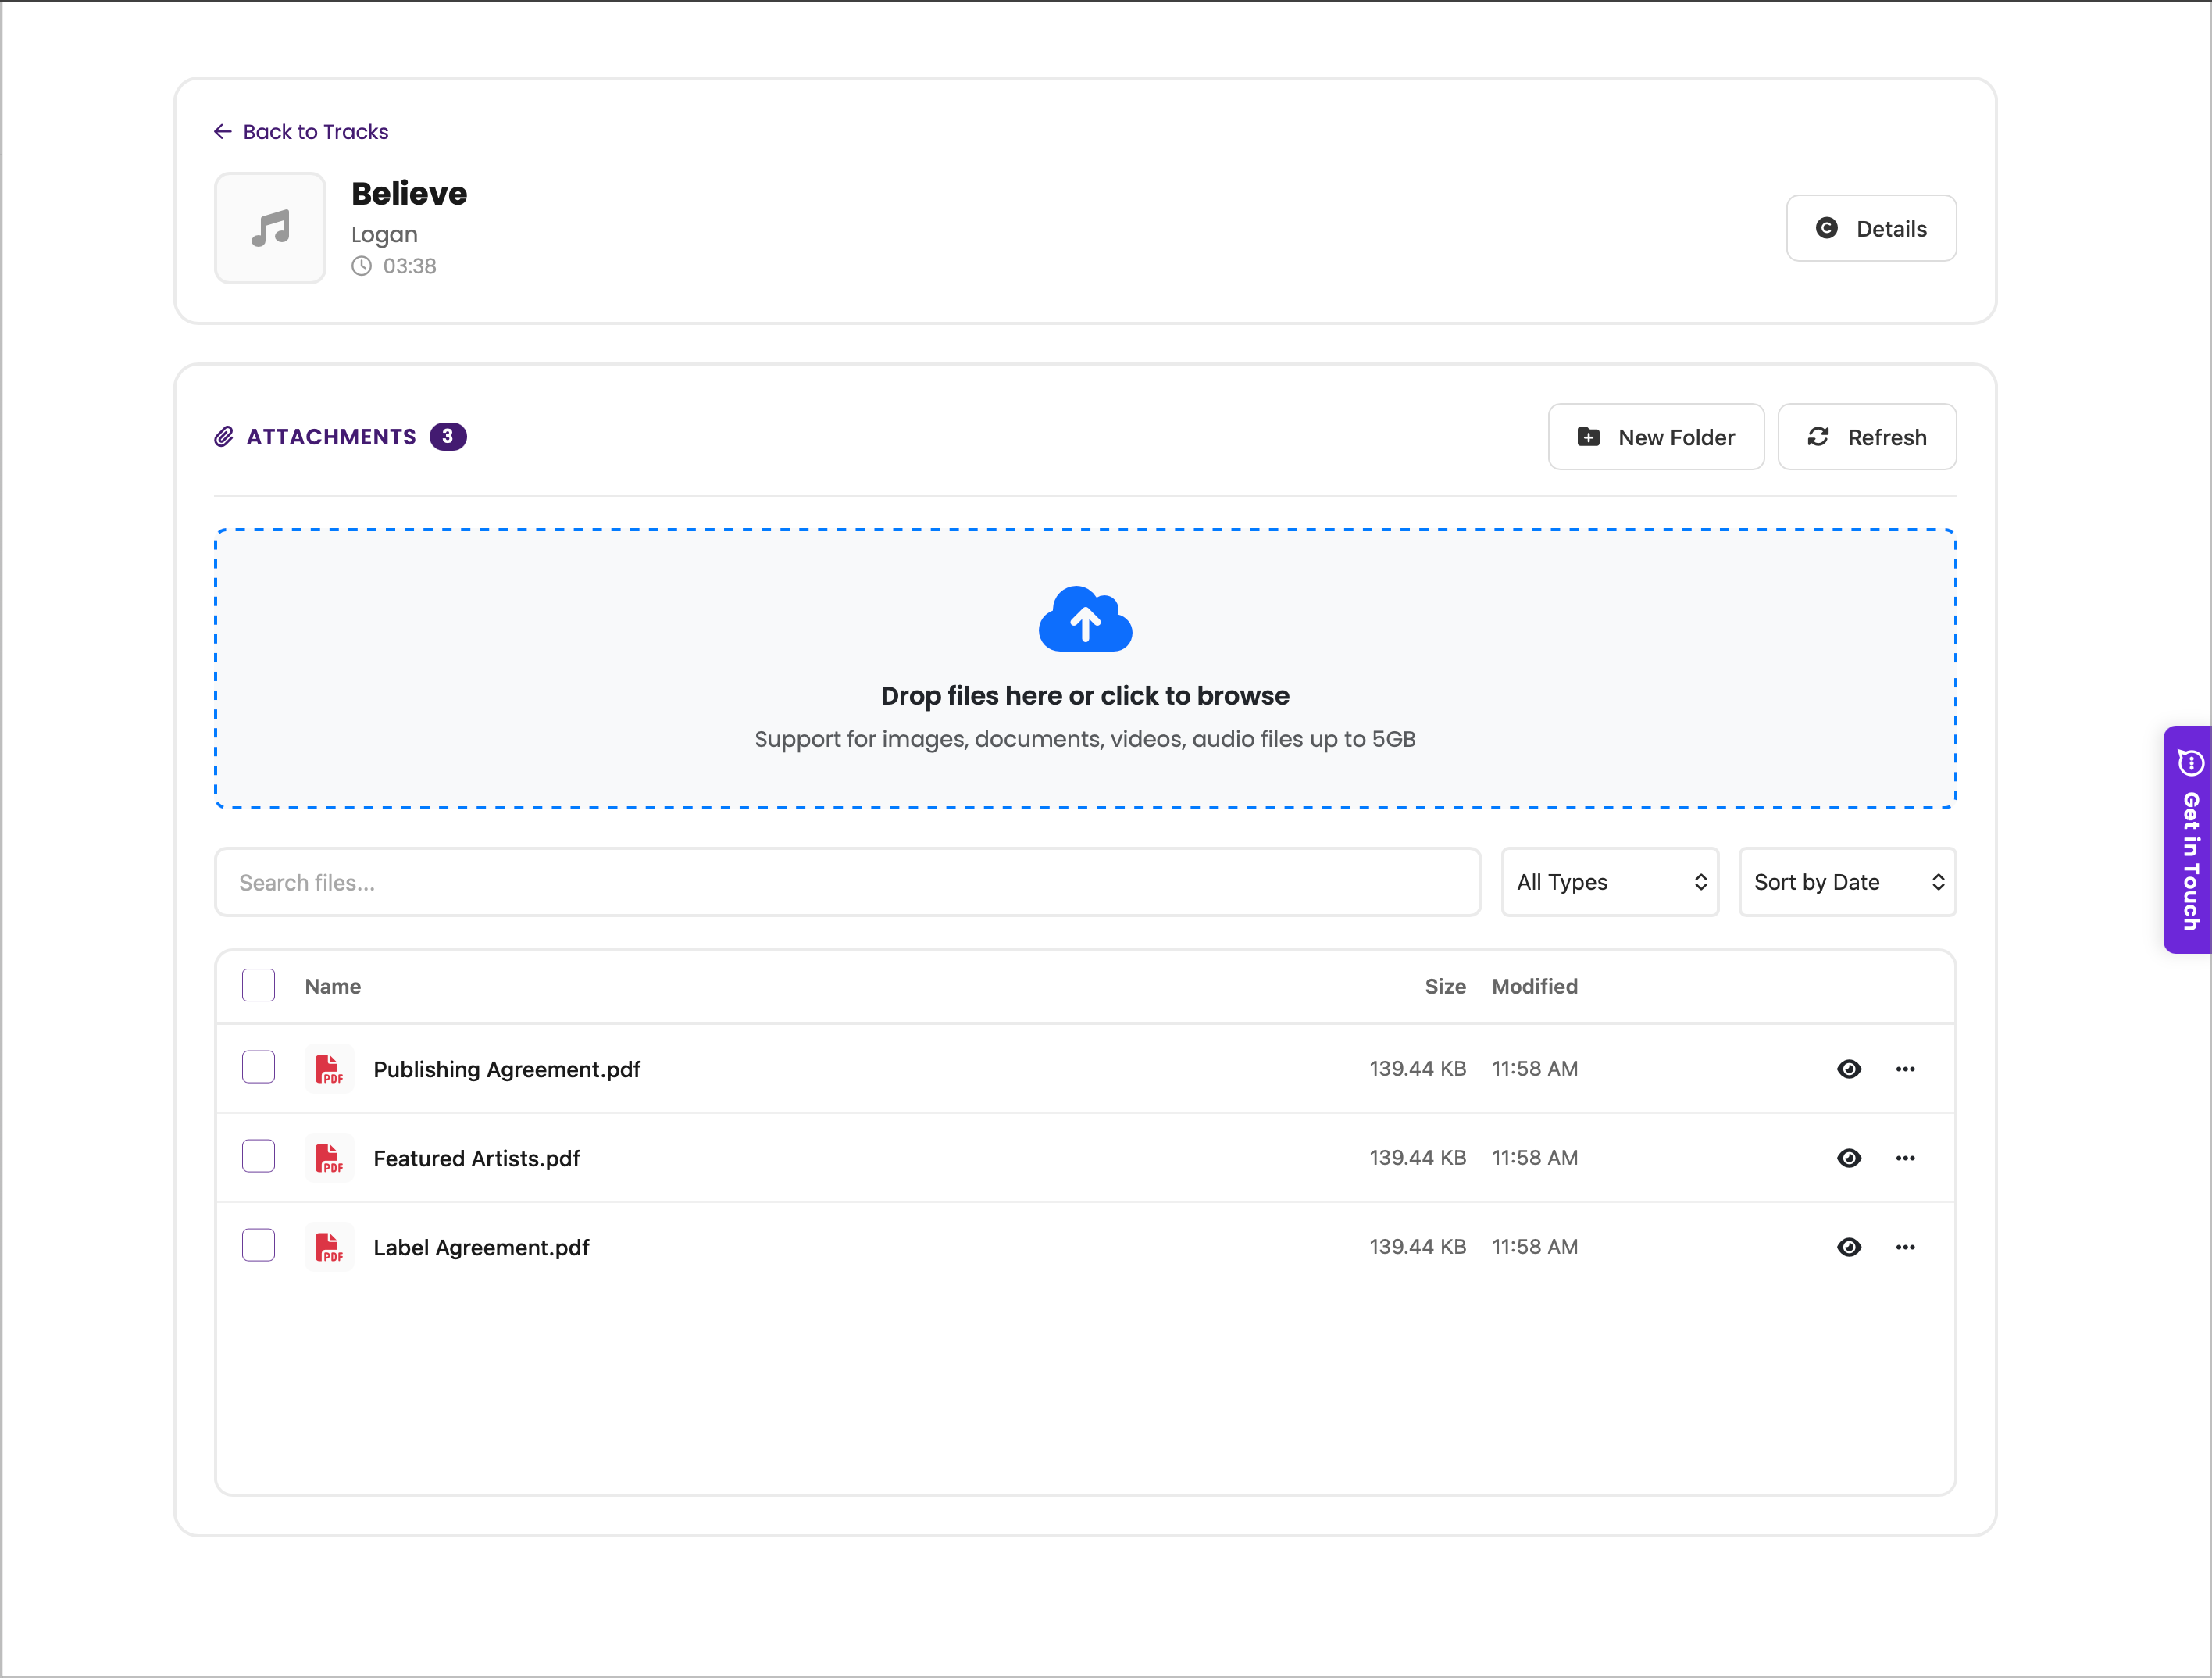Check the select-all files checkbox
Image resolution: width=2212 pixels, height=1678 pixels.
pyautogui.click(x=258, y=985)
